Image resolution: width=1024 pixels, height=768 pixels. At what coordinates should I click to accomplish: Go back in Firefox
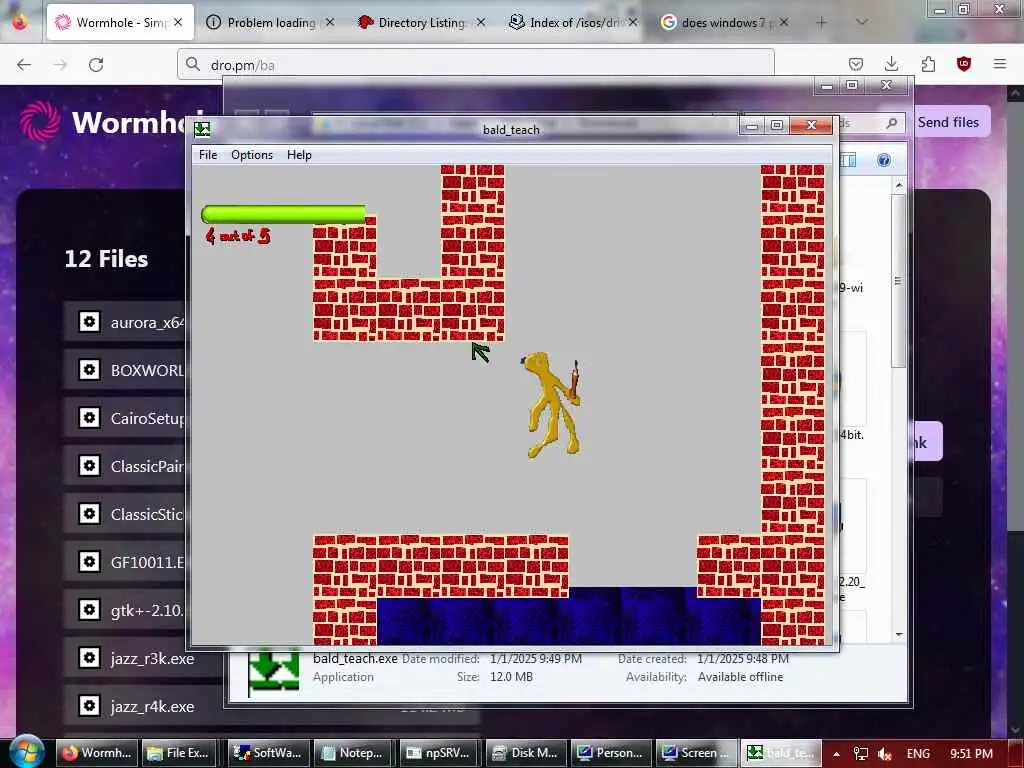point(24,65)
